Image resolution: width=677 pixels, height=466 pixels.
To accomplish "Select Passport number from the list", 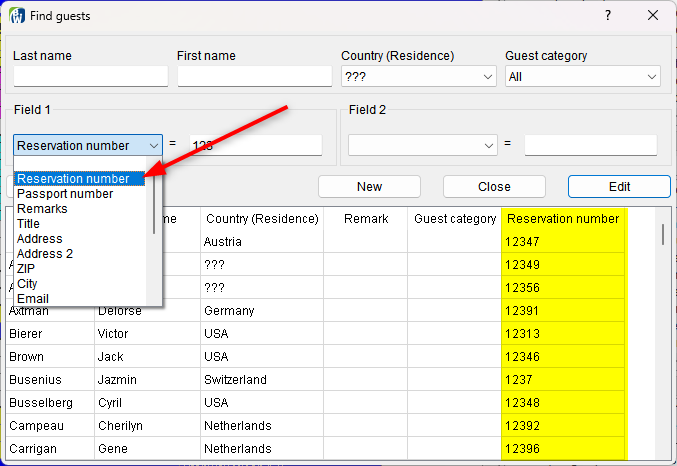I will (x=65, y=194).
